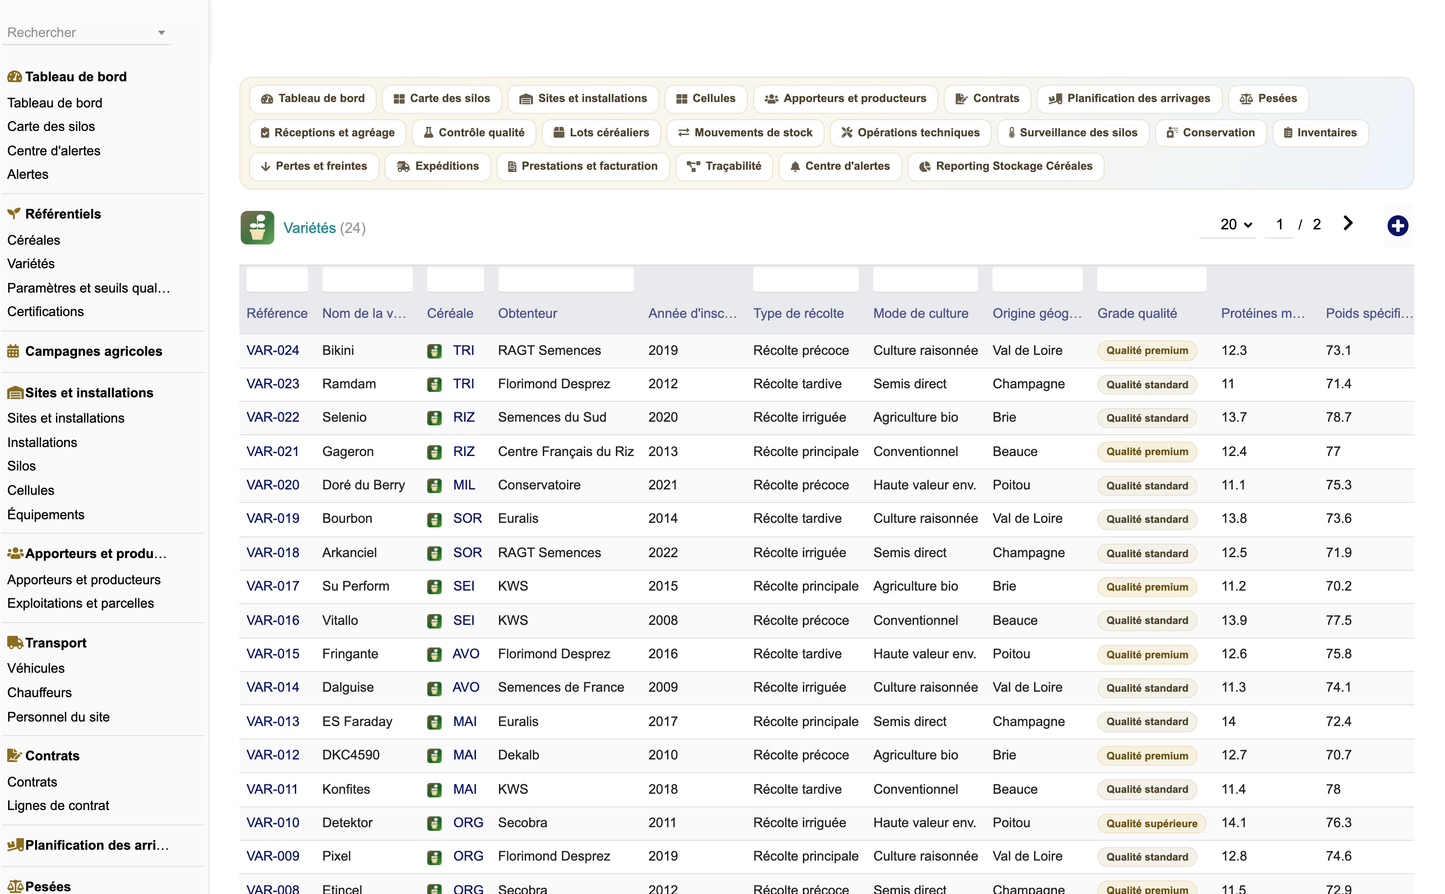Click cereal icon beside RIZ in Selenio row
This screenshot has width=1445, height=894.
click(x=434, y=418)
